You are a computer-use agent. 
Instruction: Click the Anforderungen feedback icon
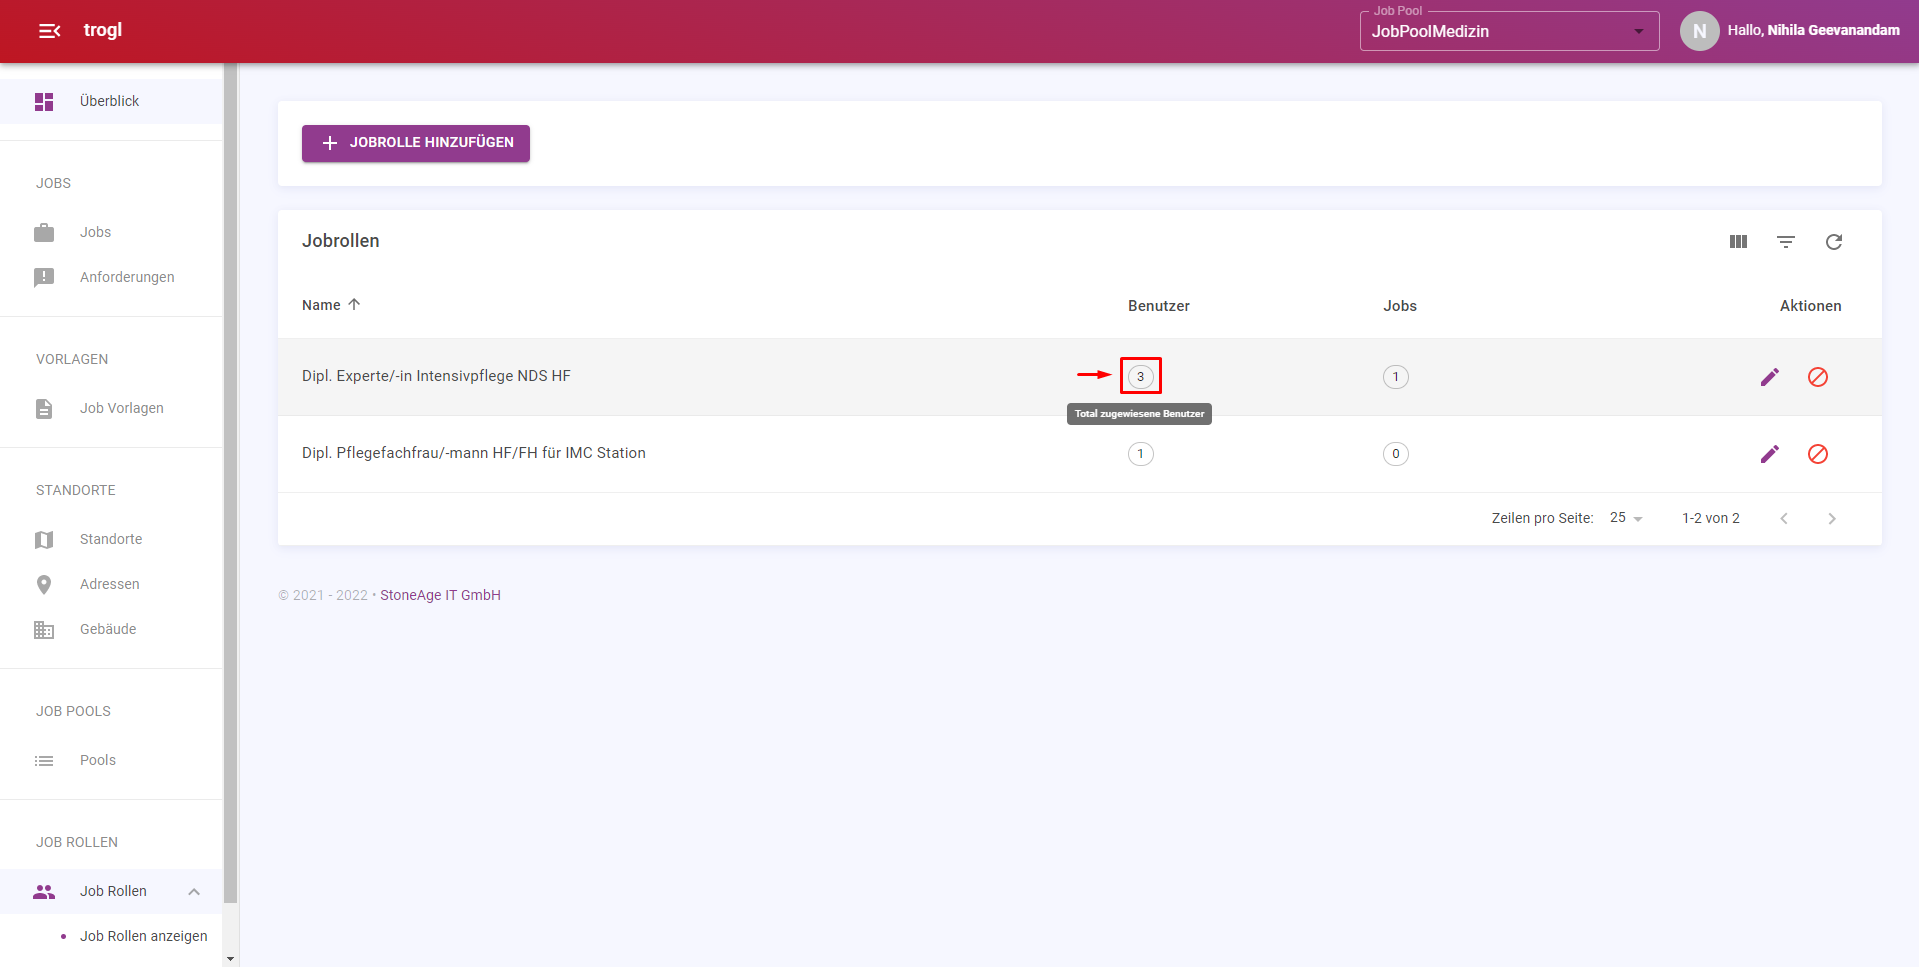(x=44, y=277)
